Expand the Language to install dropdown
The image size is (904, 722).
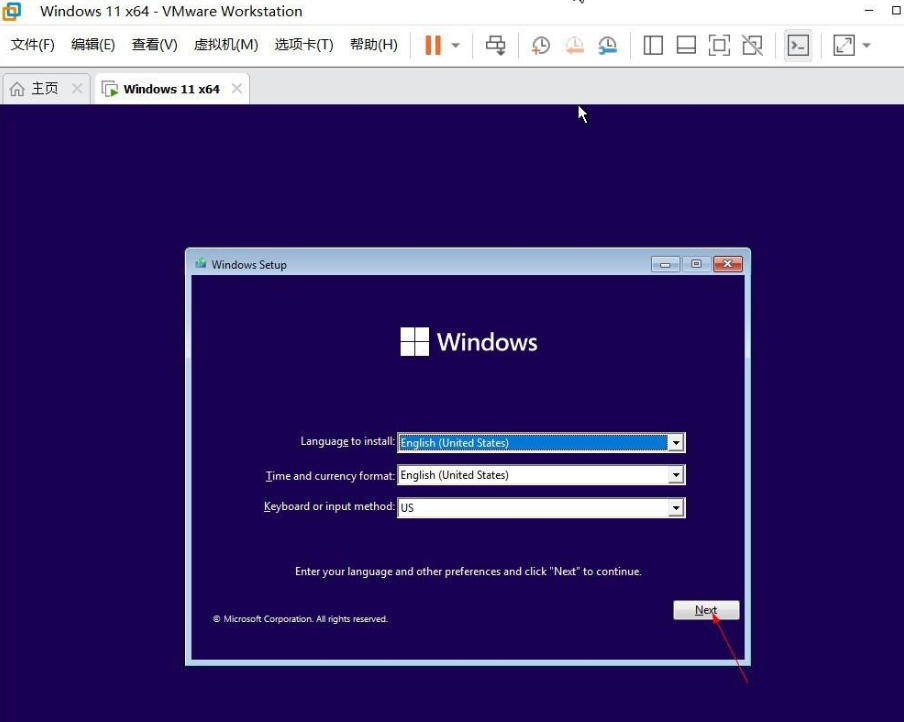676,443
